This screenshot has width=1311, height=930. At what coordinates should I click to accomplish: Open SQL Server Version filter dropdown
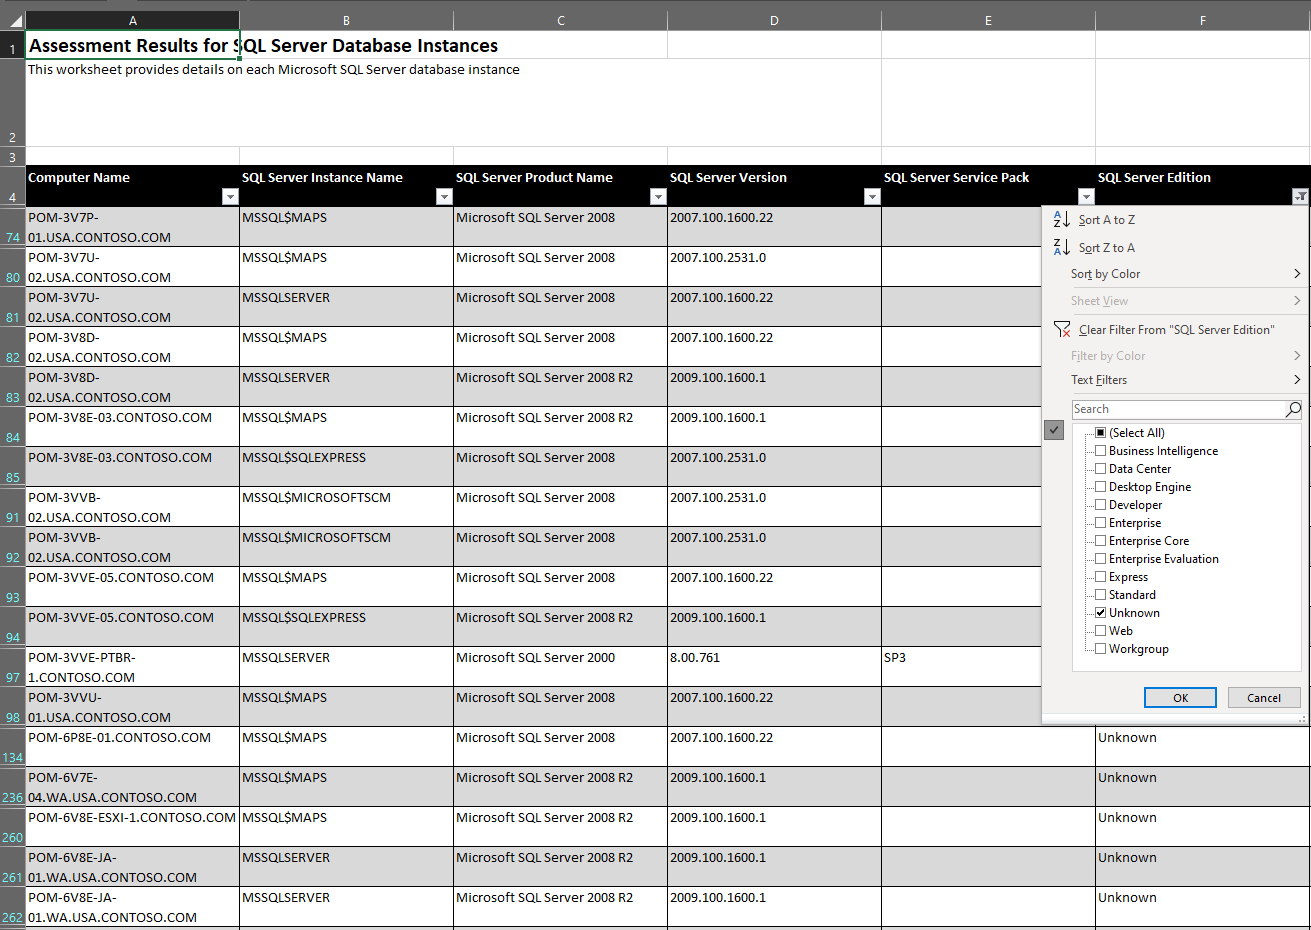[872, 197]
